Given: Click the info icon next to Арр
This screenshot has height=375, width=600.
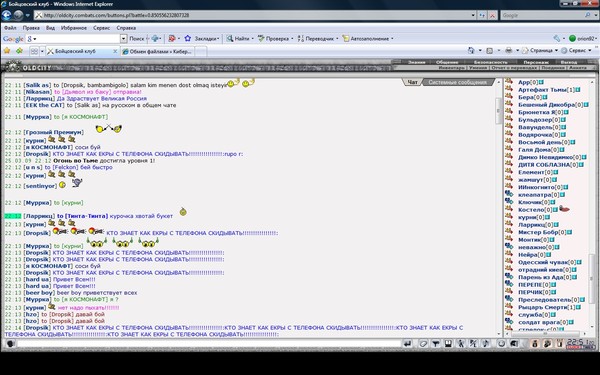Looking at the screenshot, I should click(541, 82).
